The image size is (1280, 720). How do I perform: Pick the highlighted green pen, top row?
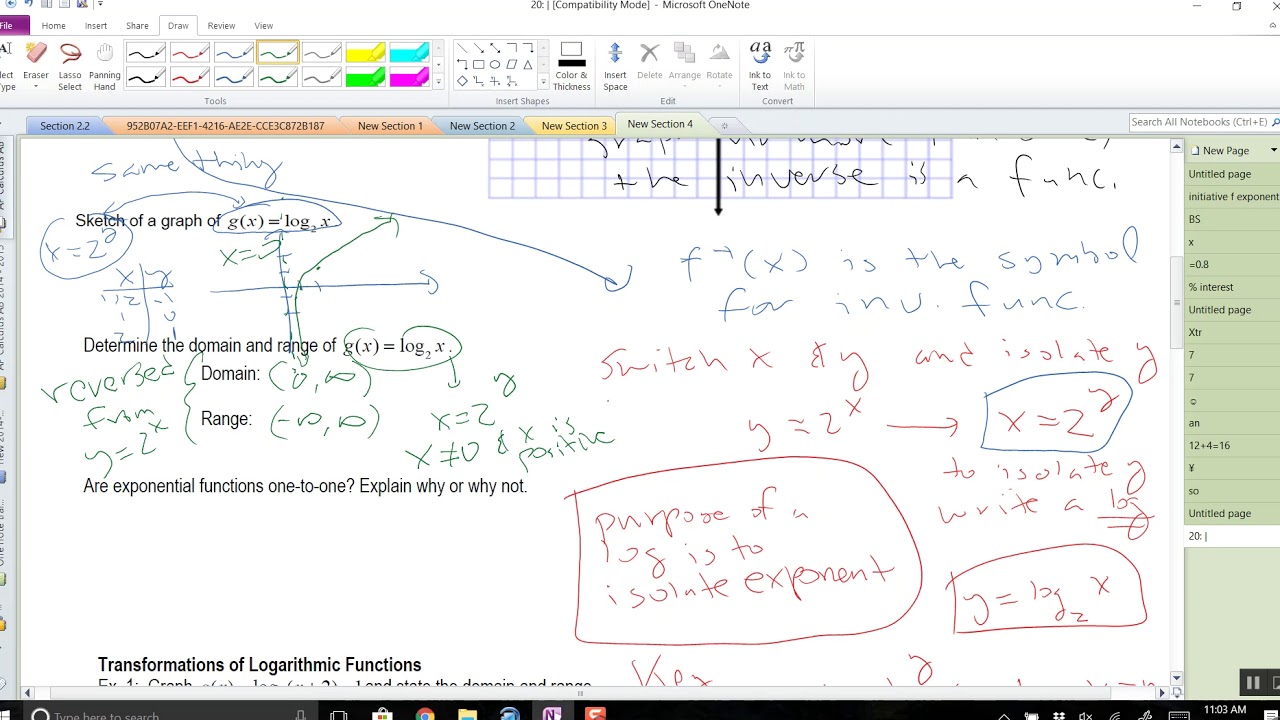tap(277, 53)
